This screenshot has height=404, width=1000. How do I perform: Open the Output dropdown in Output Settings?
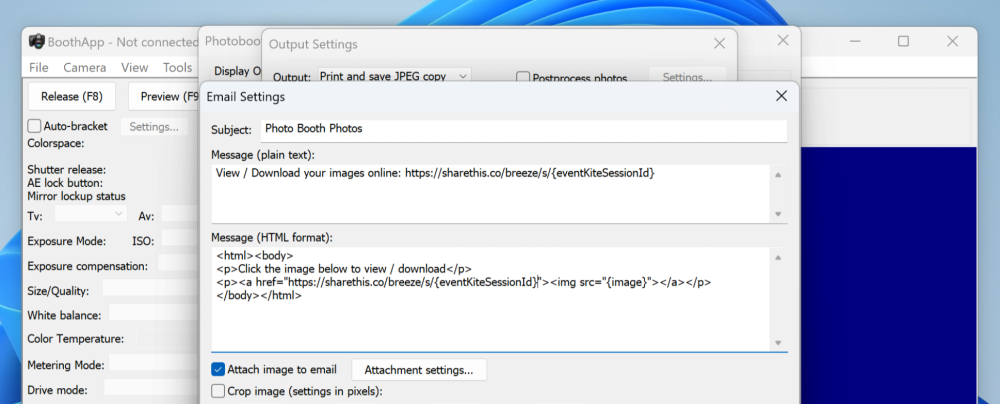click(x=395, y=76)
